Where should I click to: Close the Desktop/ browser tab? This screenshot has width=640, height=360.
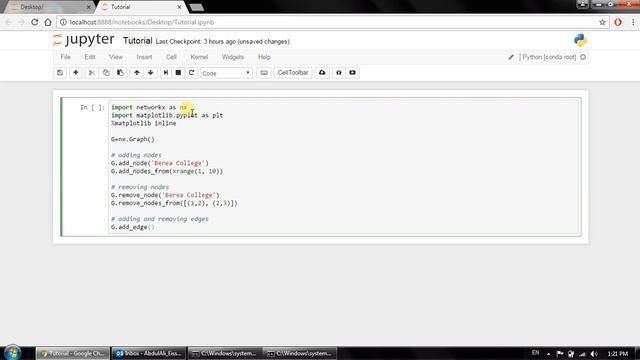coord(89,7)
